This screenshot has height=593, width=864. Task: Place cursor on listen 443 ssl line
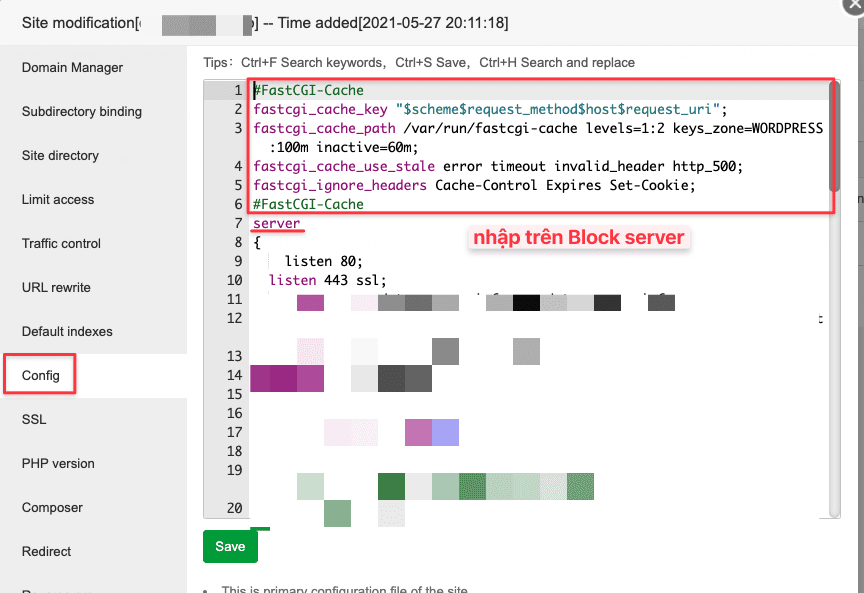click(x=327, y=280)
